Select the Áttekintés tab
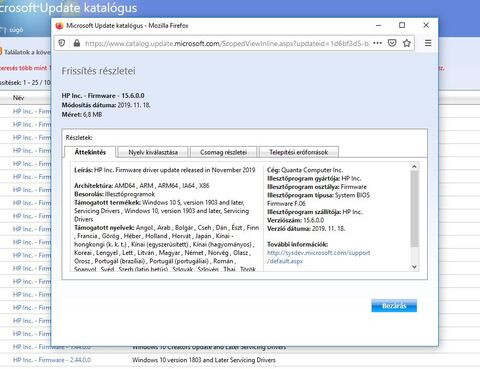Image resolution: width=480 pixels, height=369 pixels. [x=90, y=152]
